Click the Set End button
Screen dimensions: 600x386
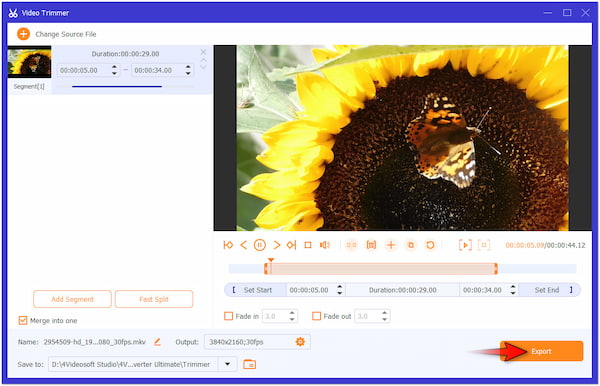(549, 290)
